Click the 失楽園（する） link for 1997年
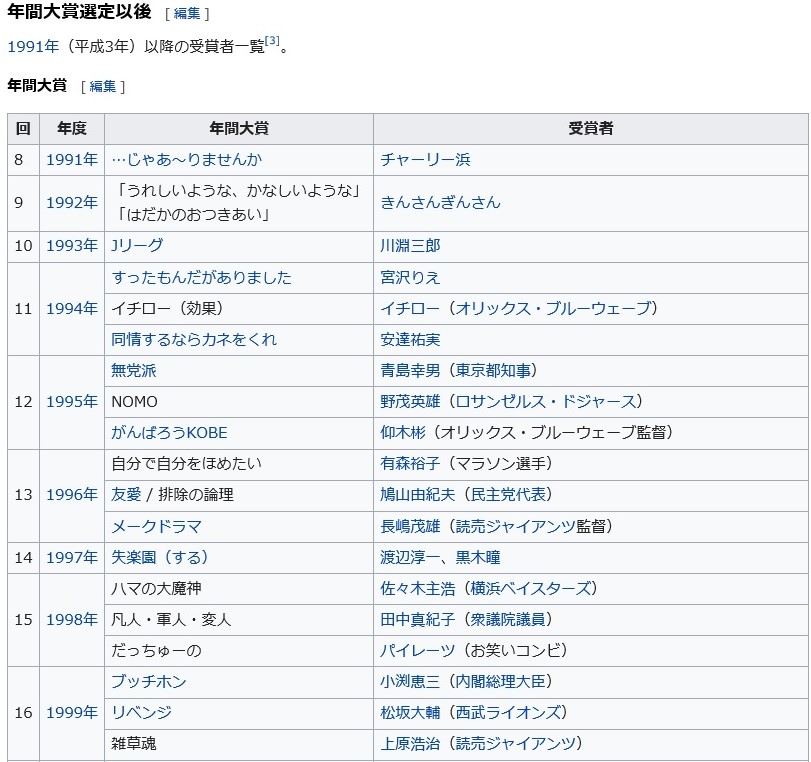This screenshot has height=762, width=811. coord(156,558)
